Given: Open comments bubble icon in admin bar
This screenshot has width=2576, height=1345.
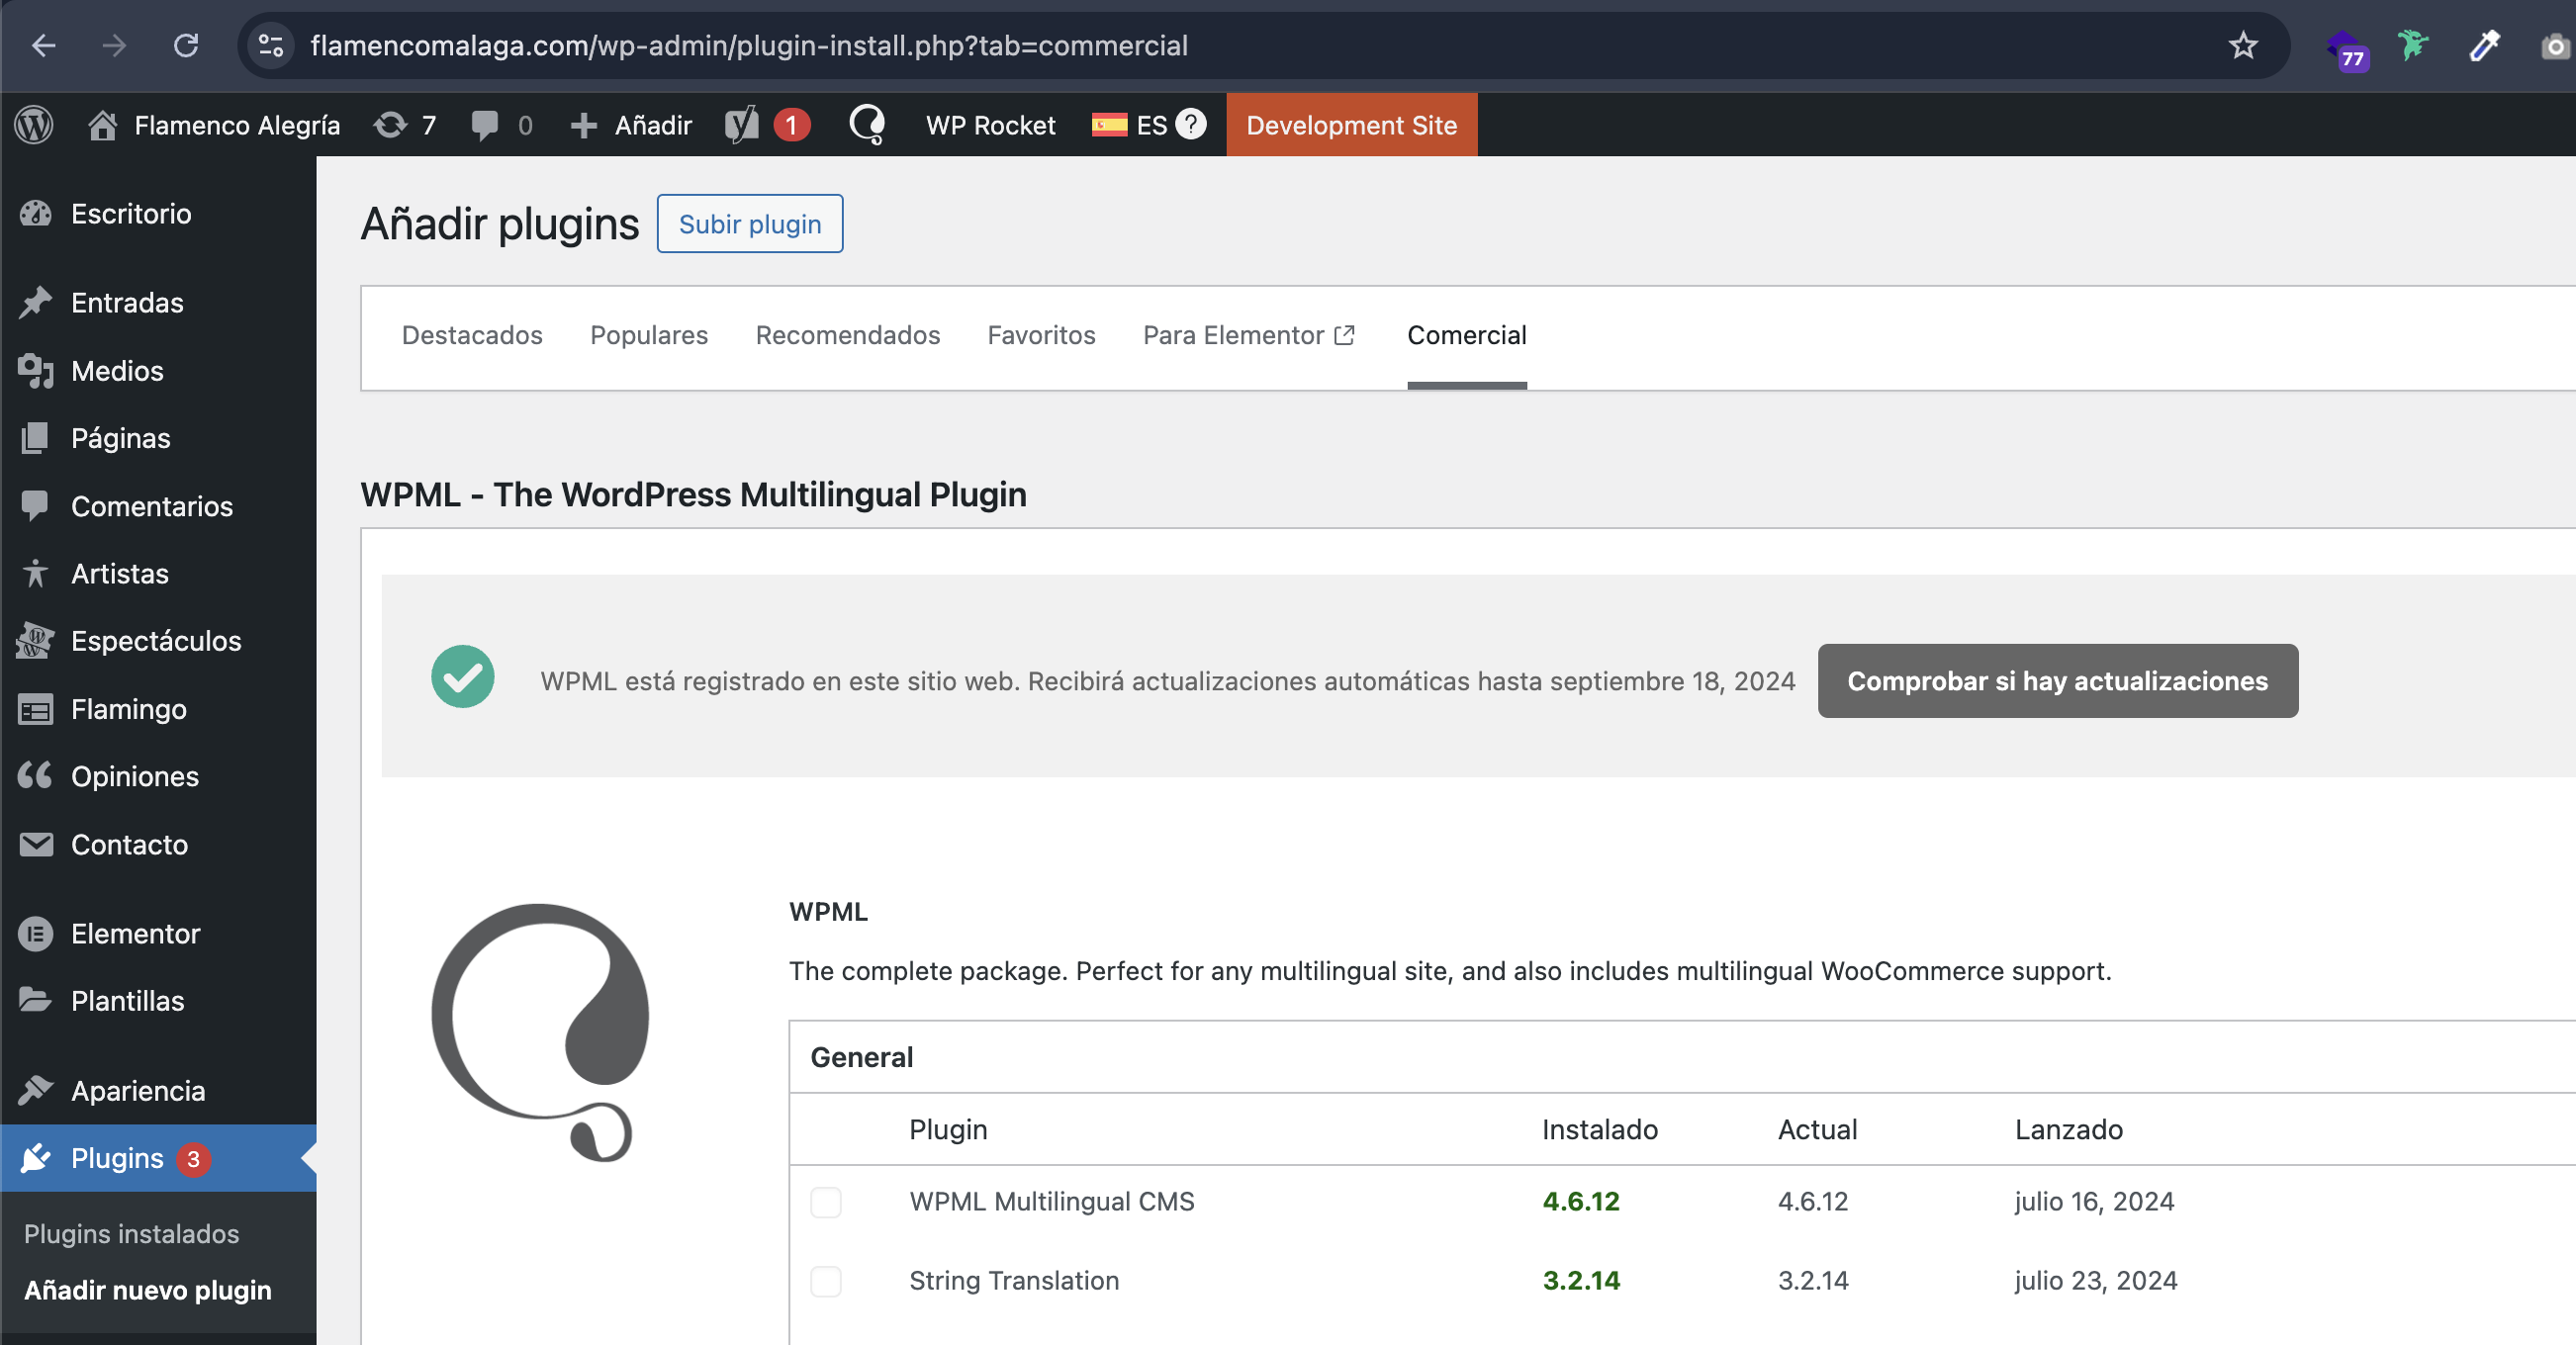Looking at the screenshot, I should pyautogui.click(x=486, y=125).
